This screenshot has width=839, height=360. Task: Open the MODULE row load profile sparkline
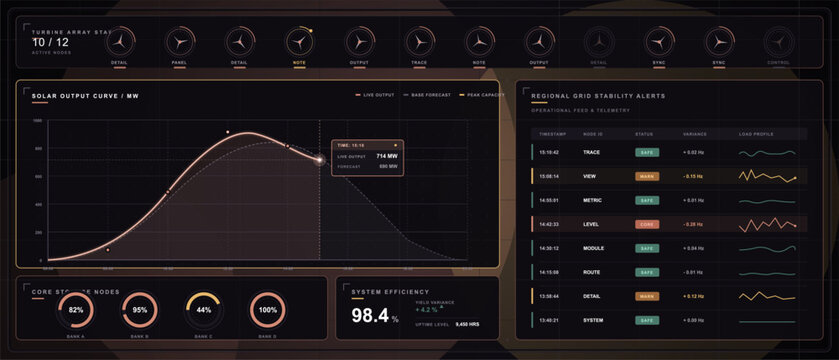767,249
